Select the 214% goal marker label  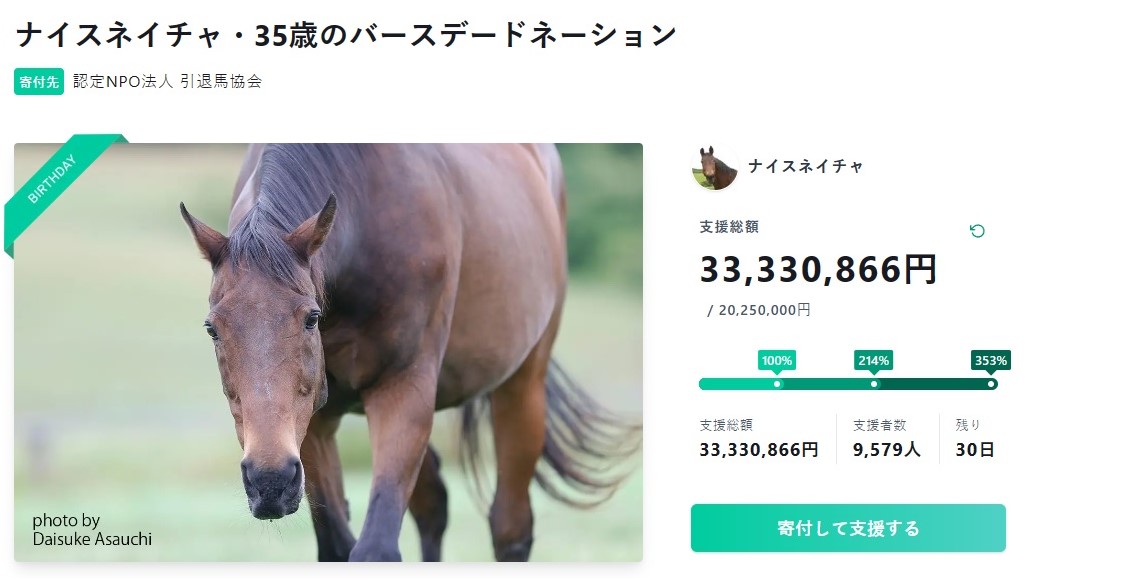(873, 360)
